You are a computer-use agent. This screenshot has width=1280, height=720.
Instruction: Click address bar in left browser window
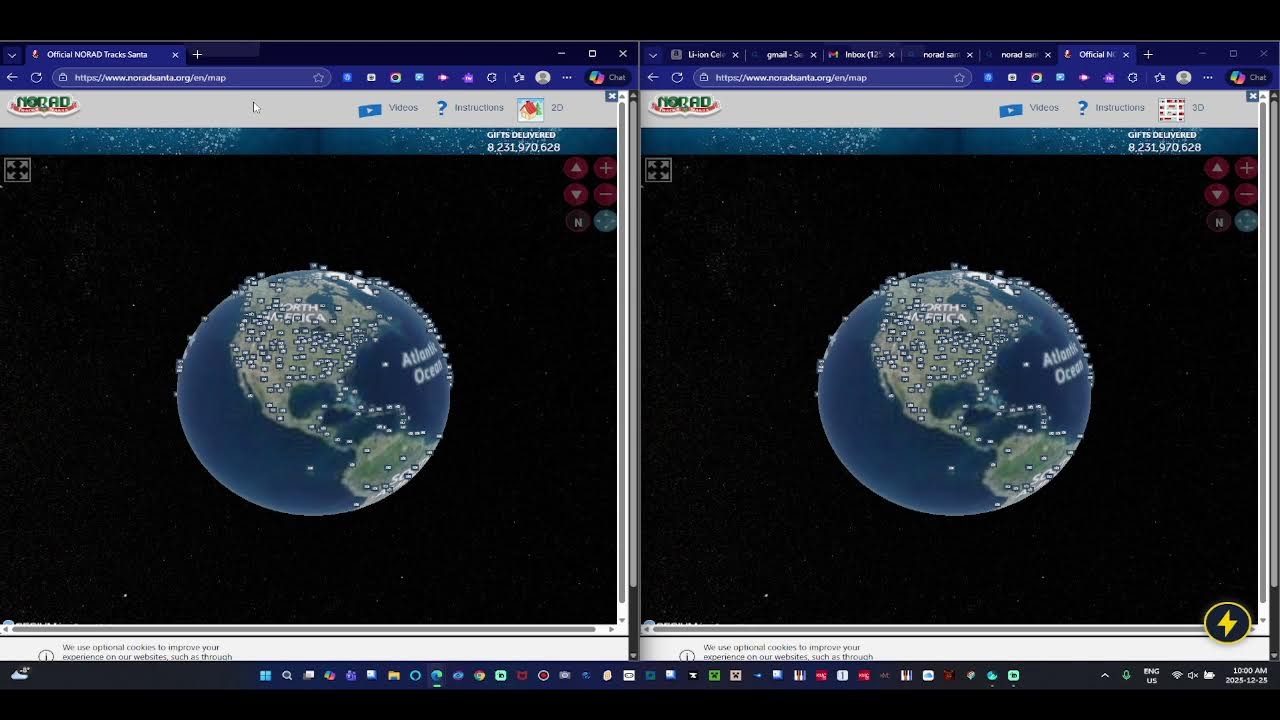(190, 77)
